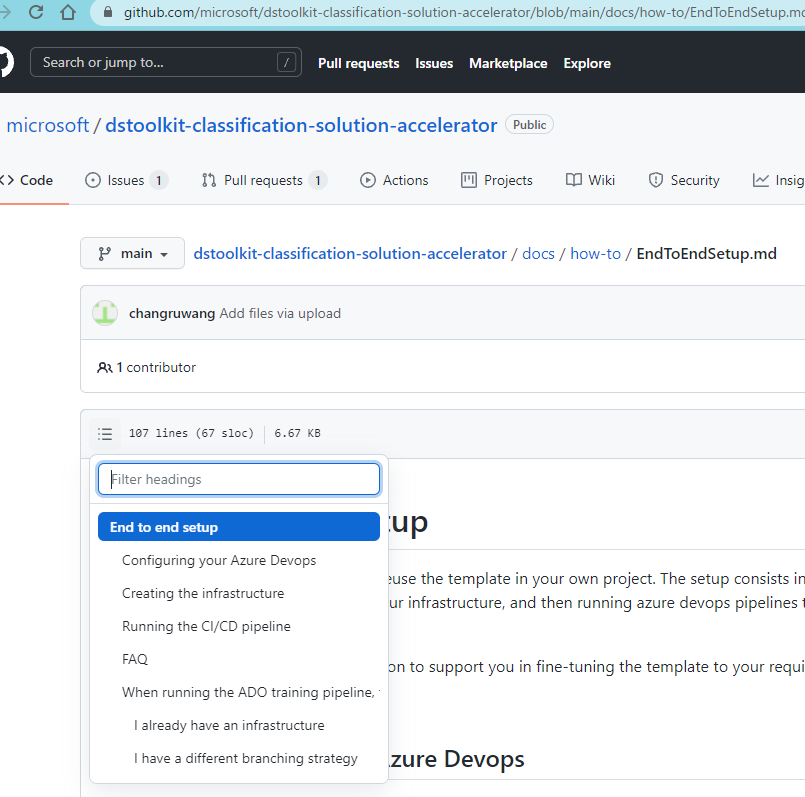Viewport: 805px width, 797px height.
Task: Click the '6.67 KB' file size text
Action: [x=297, y=433]
